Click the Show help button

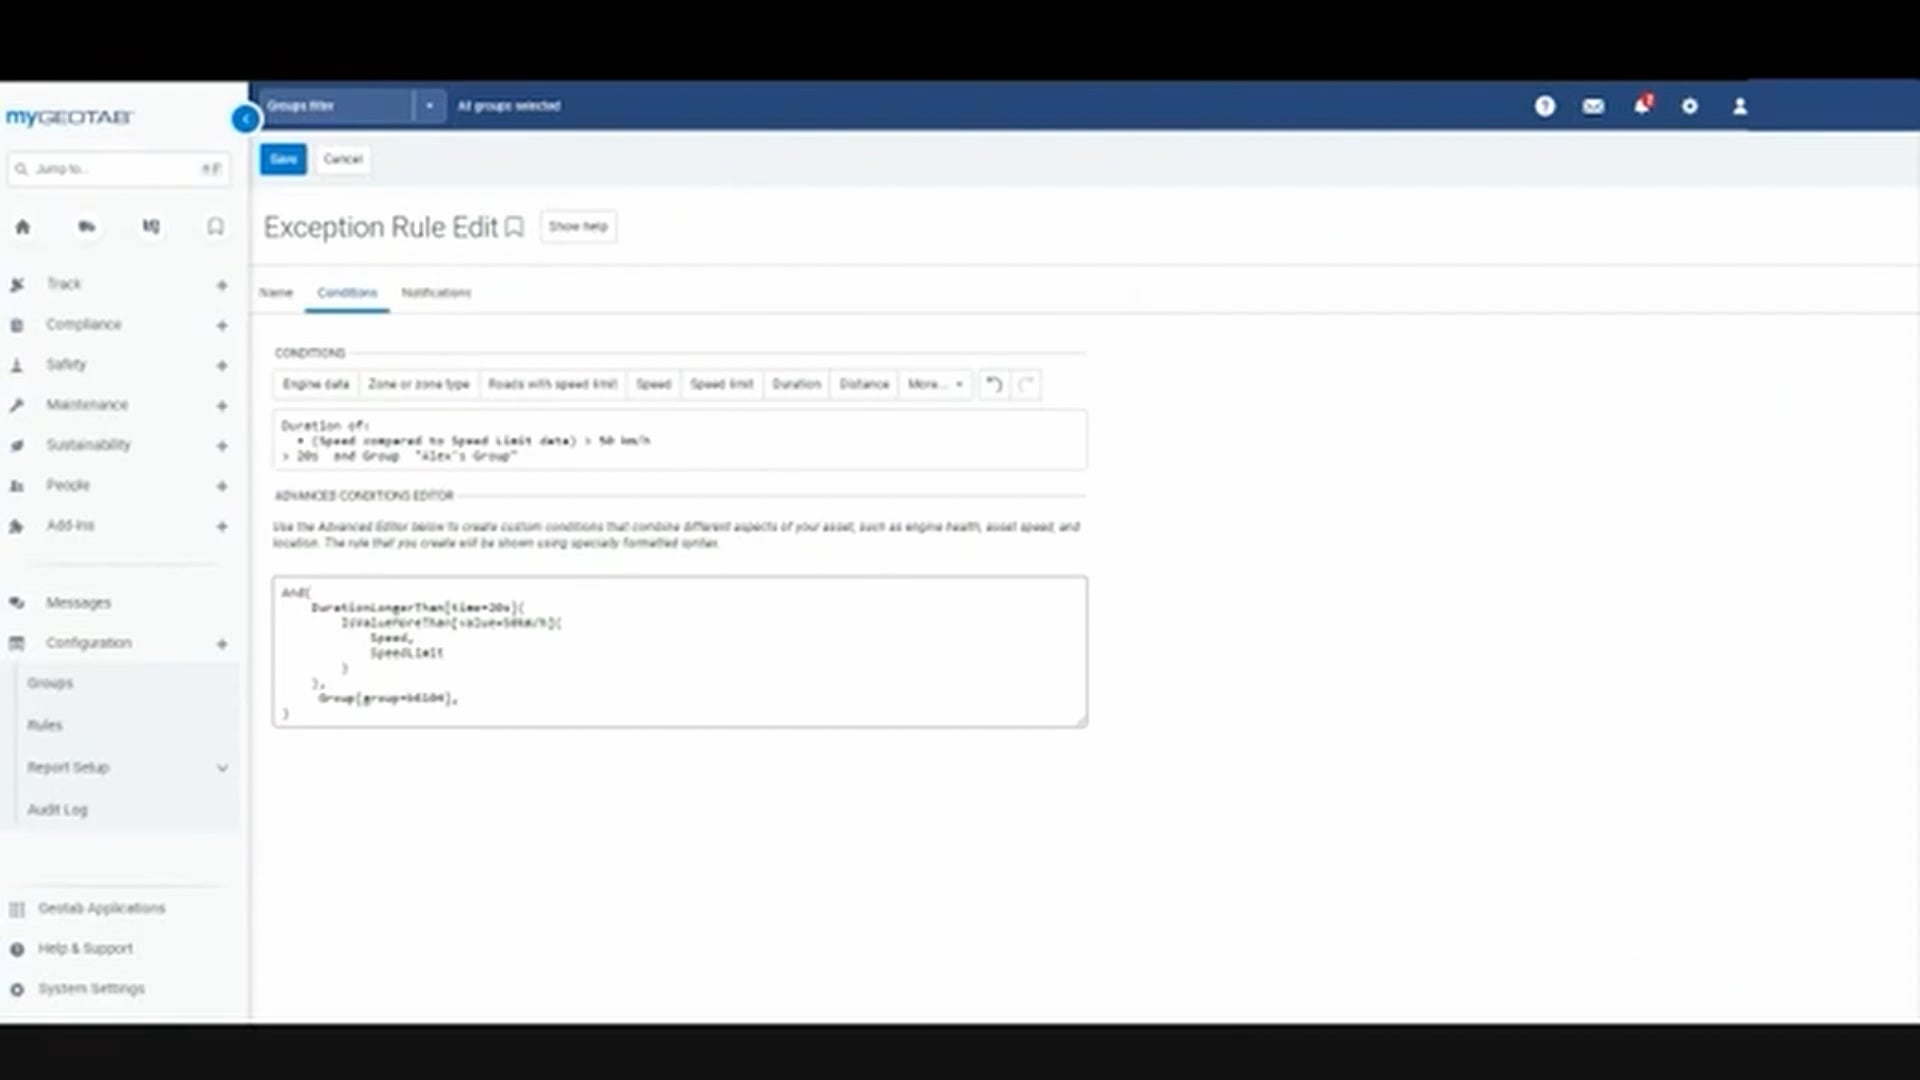(x=578, y=227)
